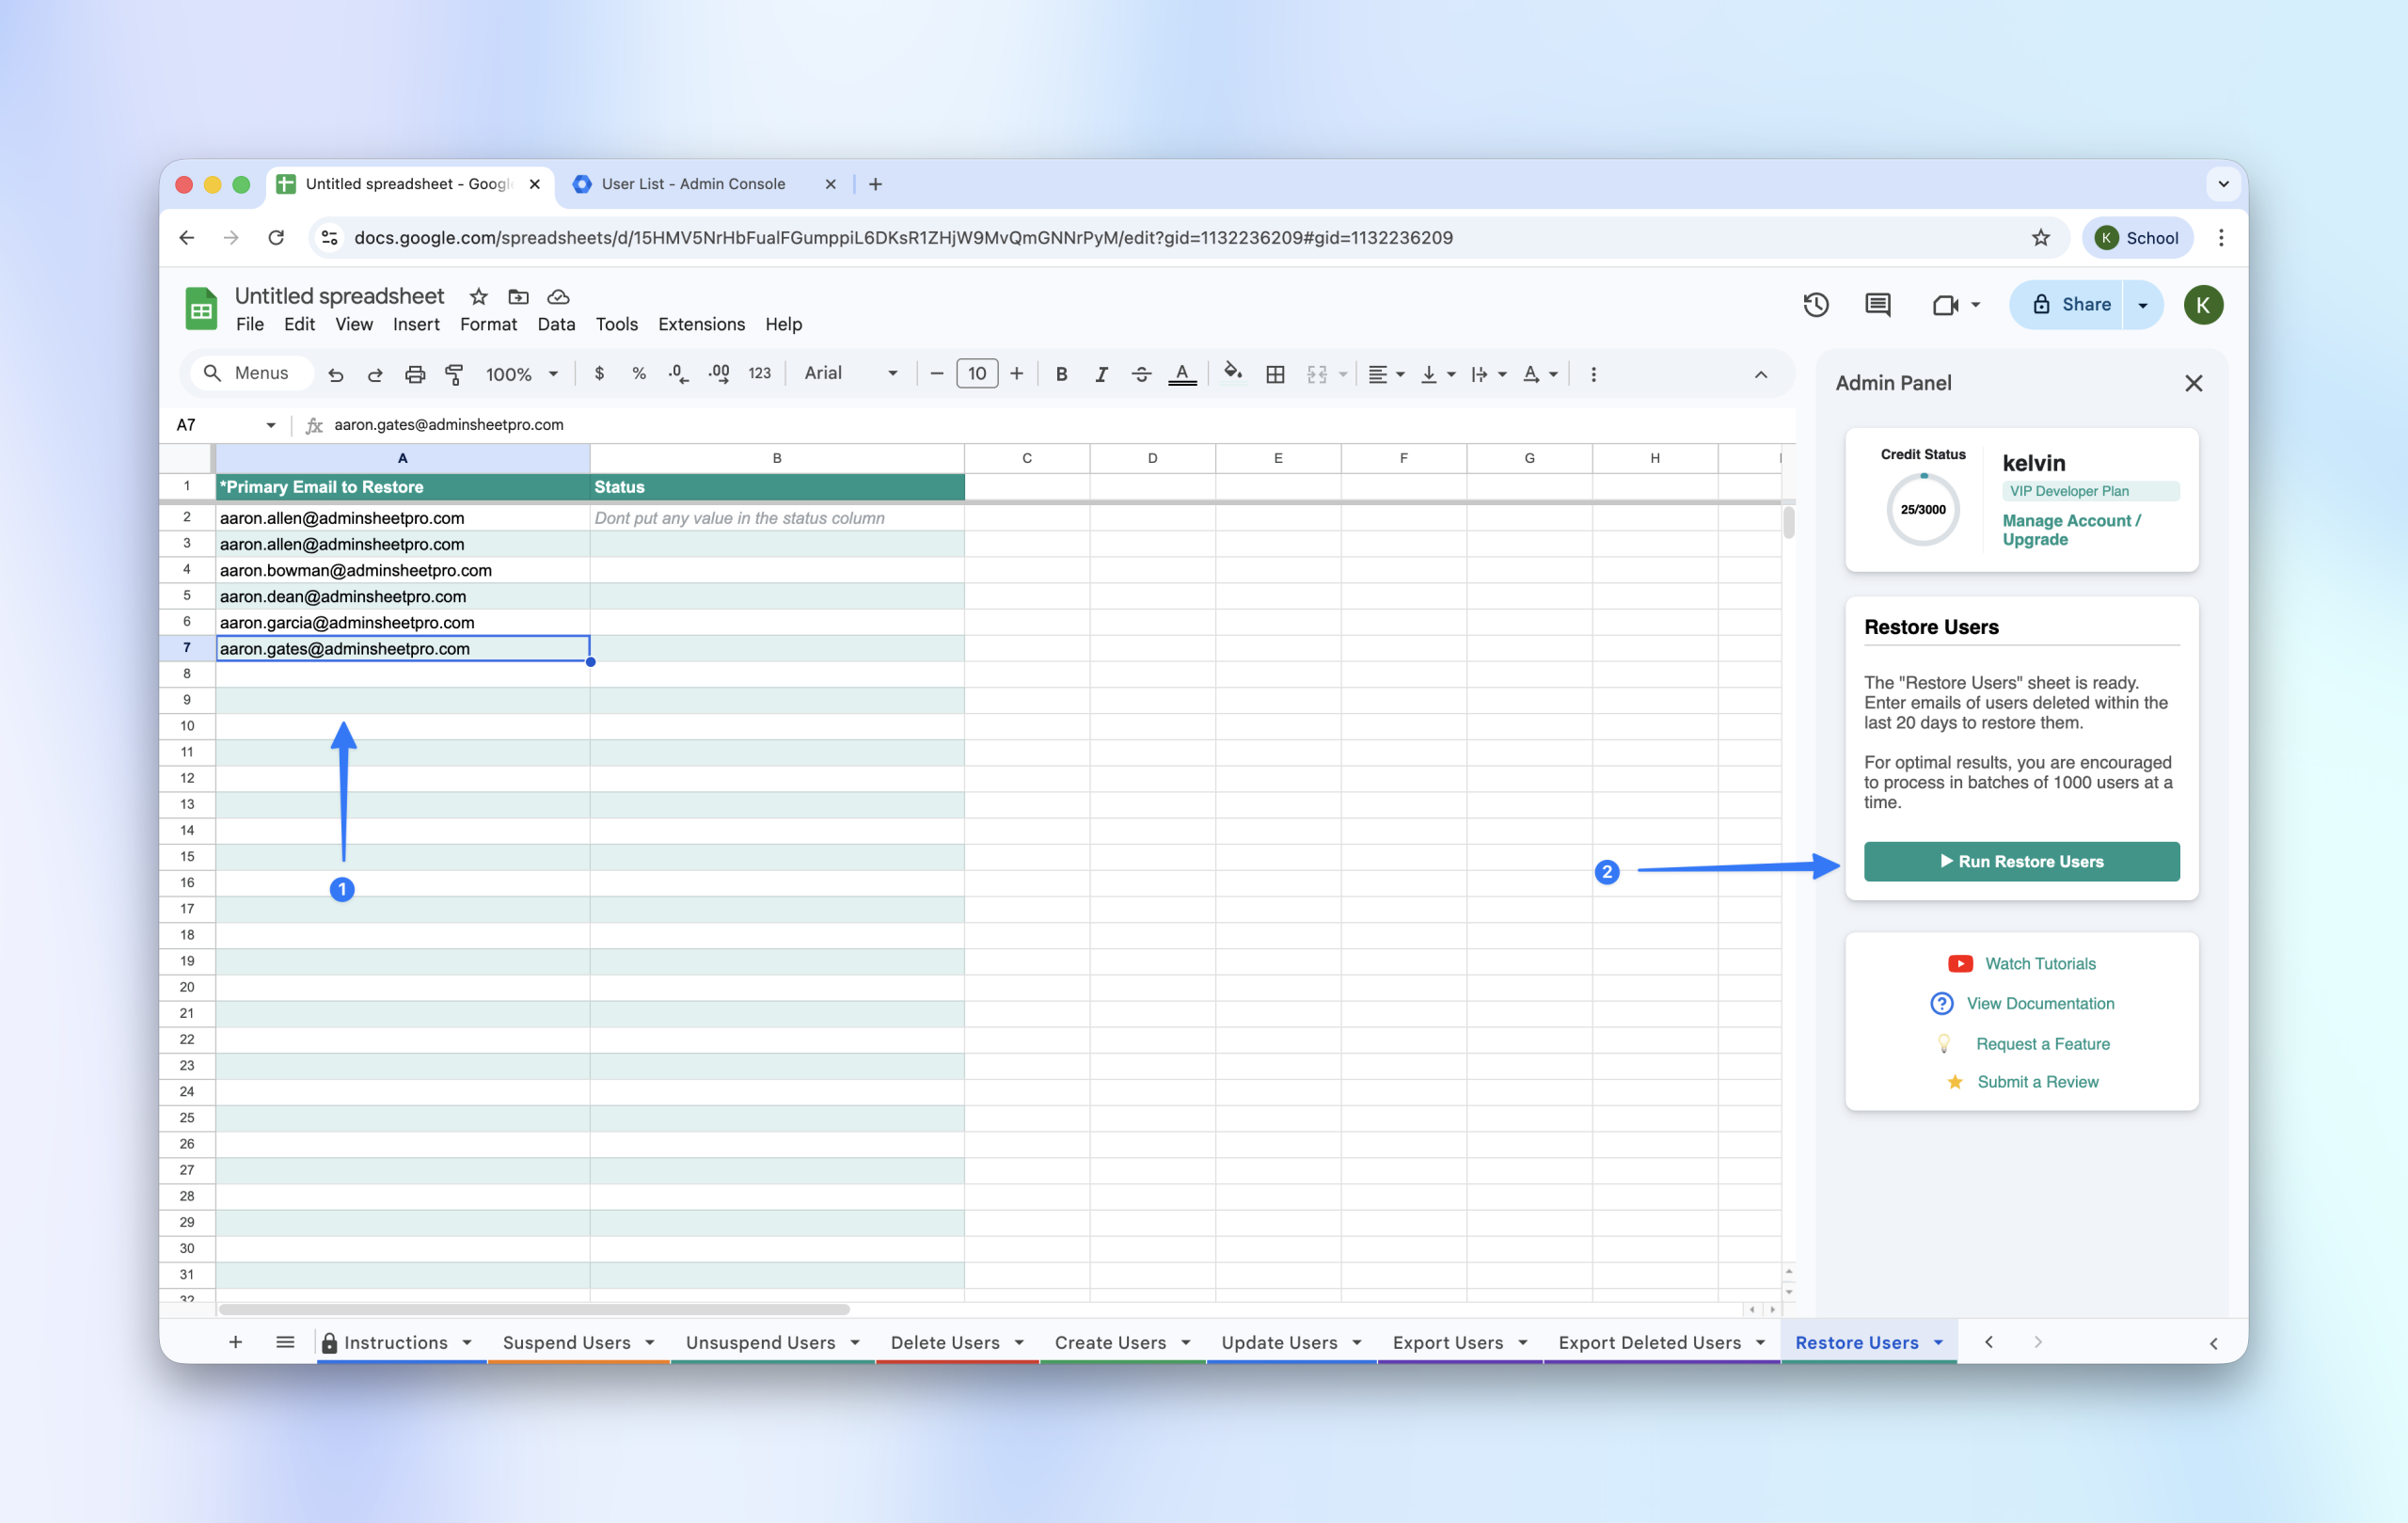Click the borders icon
Screen dimensions: 2408x1523
[x=1275, y=374]
